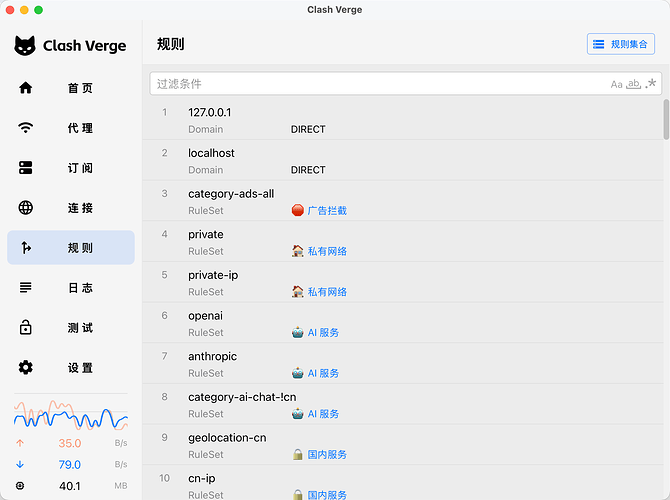Click the download arrow speed icon
Viewport: 670px width, 500px height.
click(20, 465)
